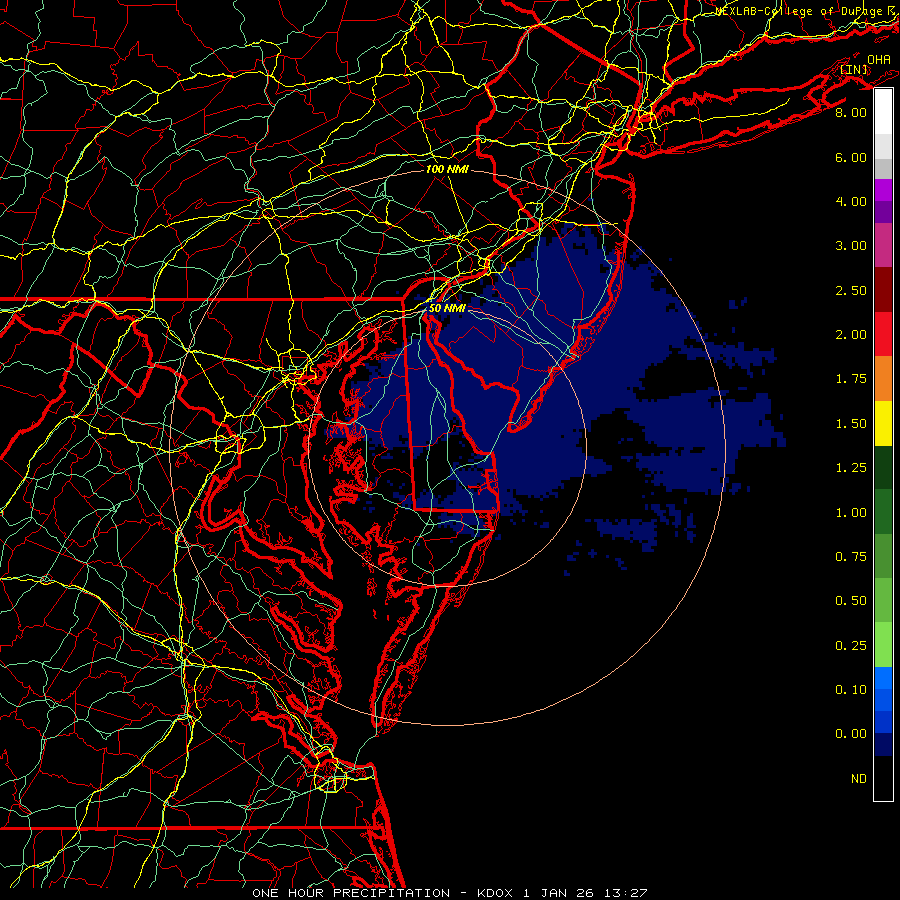This screenshot has height=900, width=900.
Task: Click the darkest green 1.25 legend swatch
Action: point(883,467)
